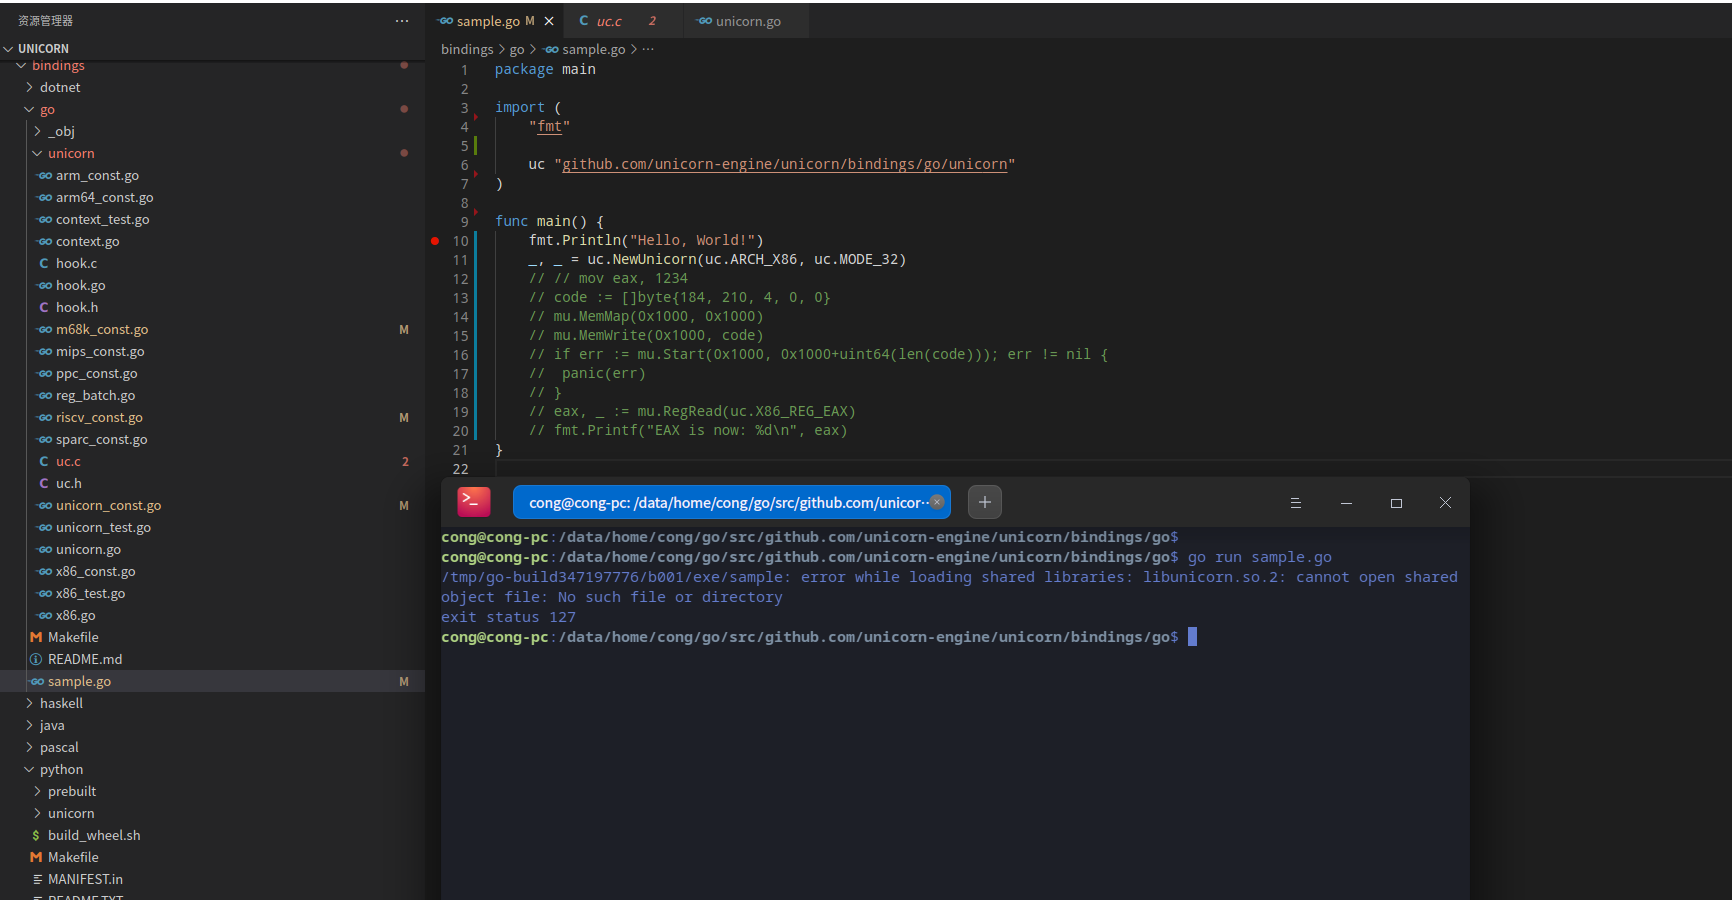The width and height of the screenshot is (1732, 900).
Task: Click the problems badge on the uc.c tab
Action: (x=655, y=20)
